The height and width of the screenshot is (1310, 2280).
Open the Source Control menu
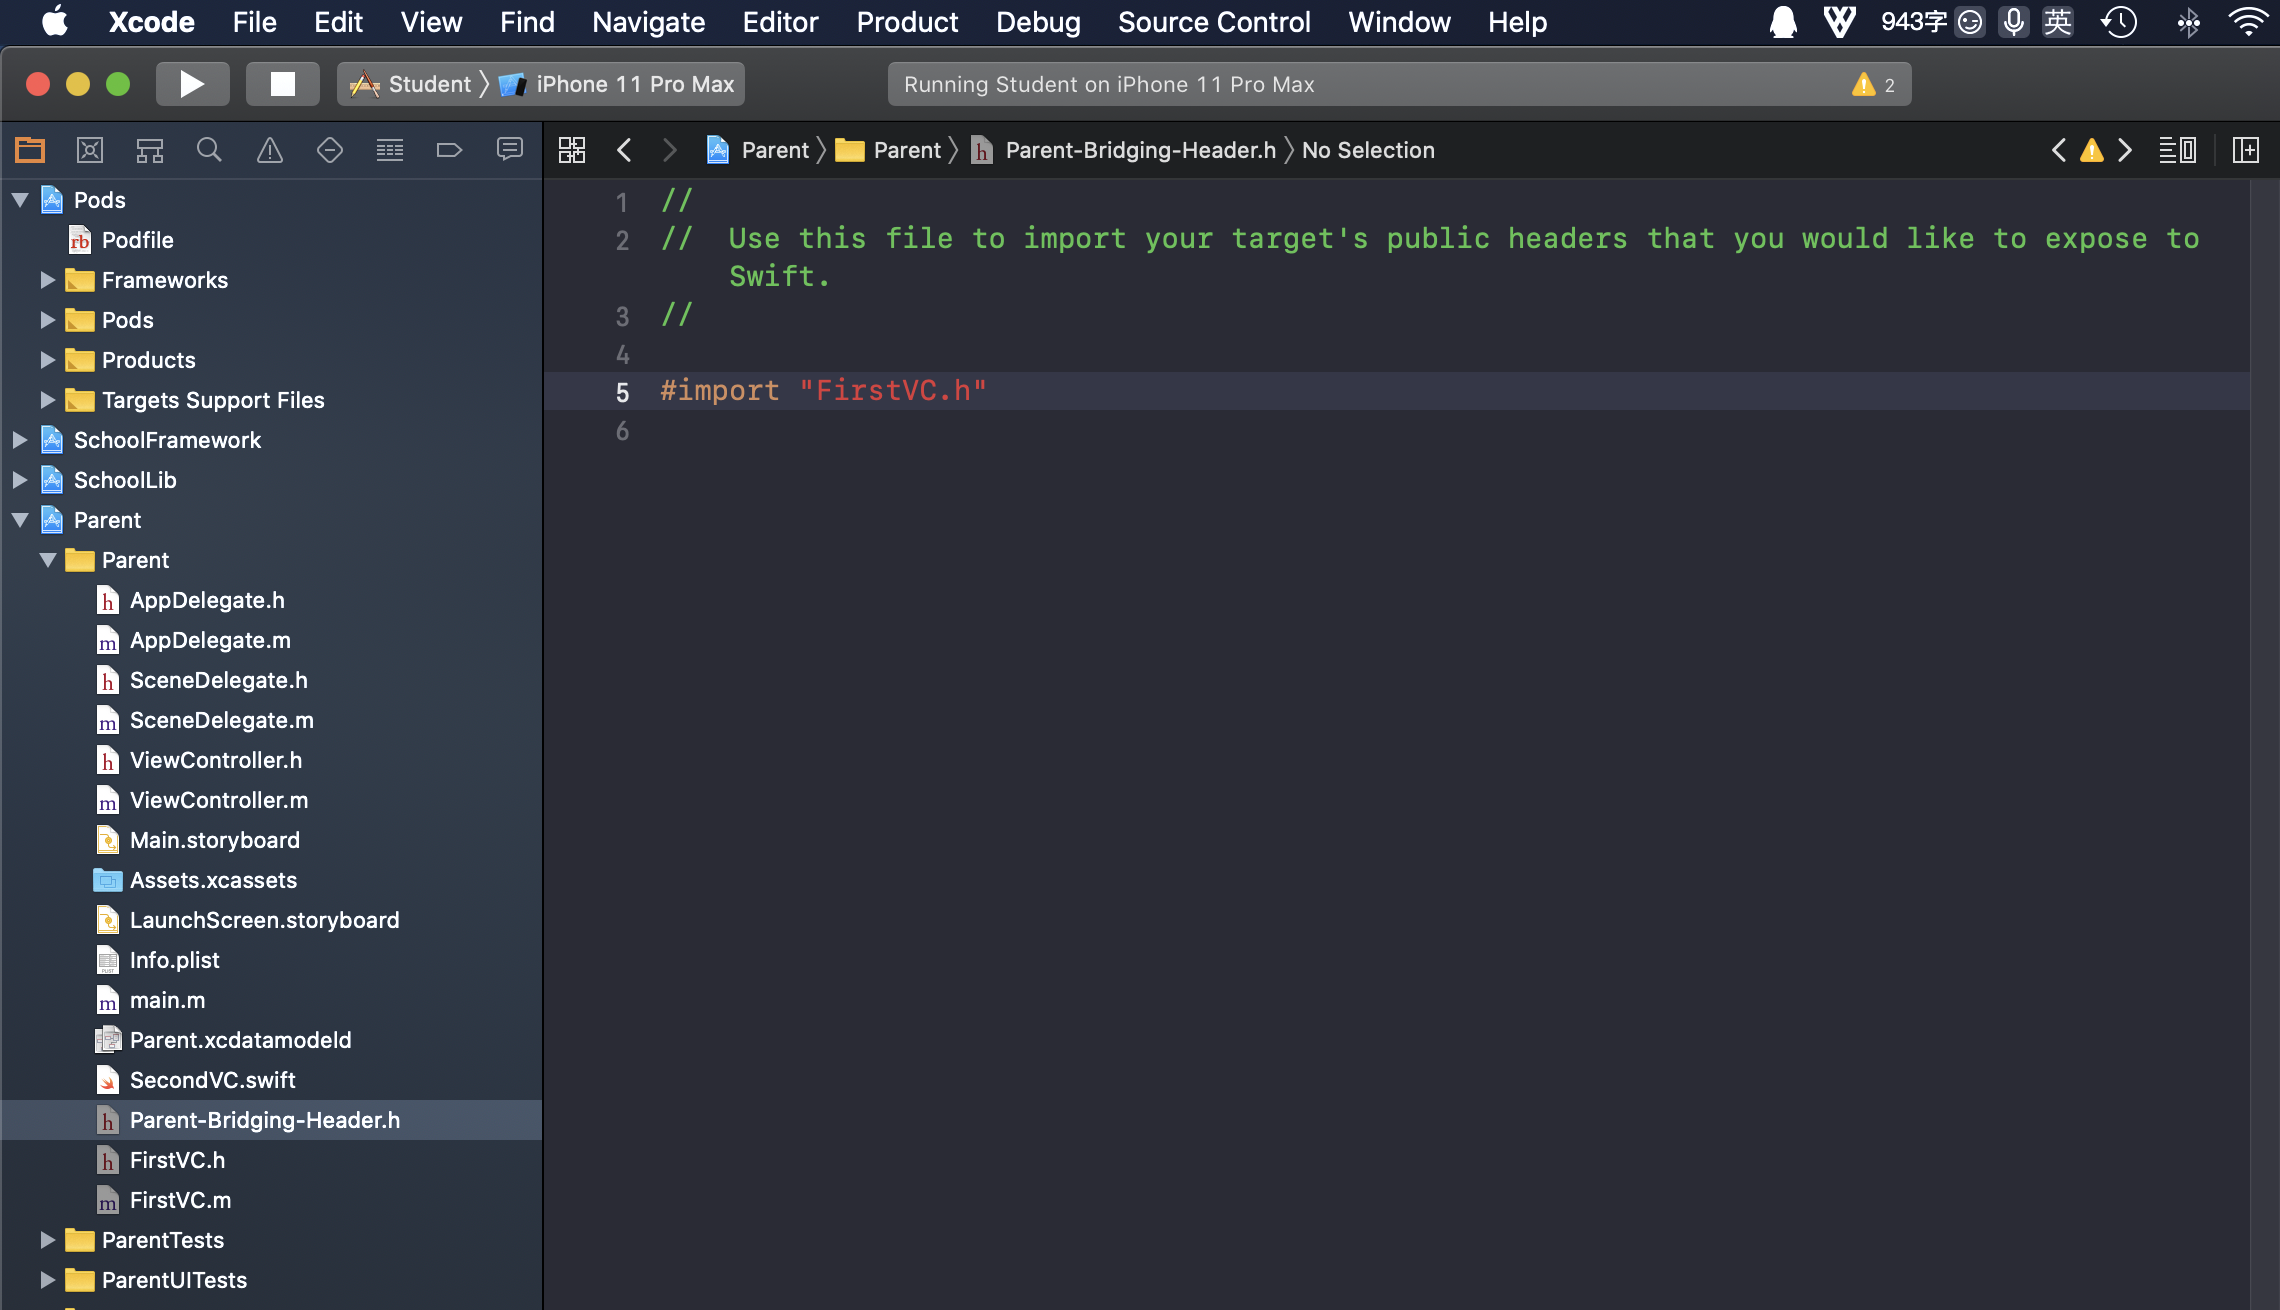pos(1214,22)
